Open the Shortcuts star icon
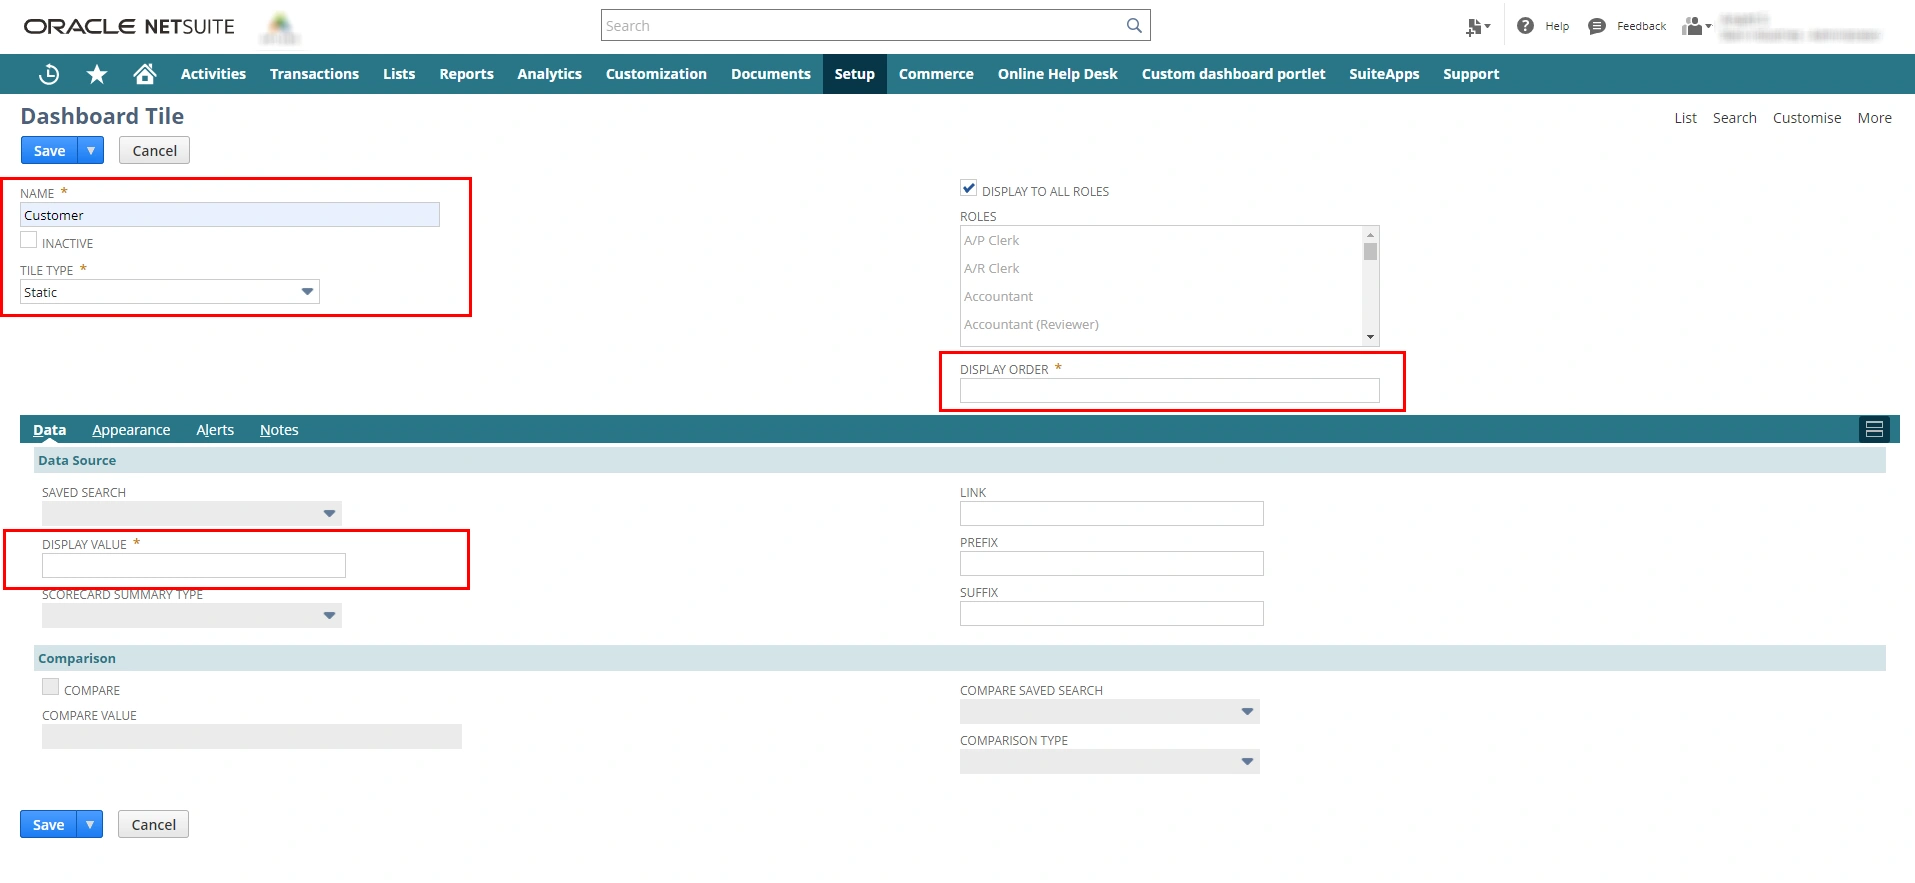This screenshot has width=1915, height=883. pyautogui.click(x=97, y=74)
